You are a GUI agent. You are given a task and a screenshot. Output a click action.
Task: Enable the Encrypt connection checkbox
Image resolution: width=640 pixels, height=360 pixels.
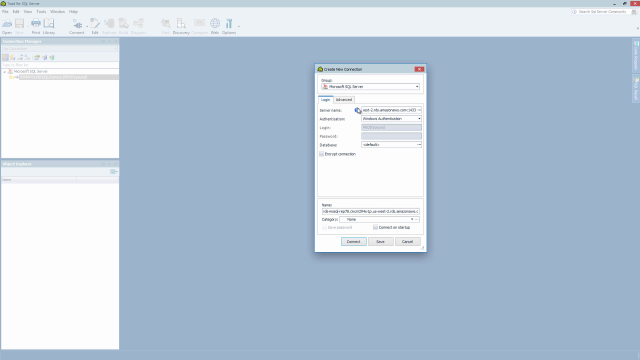click(x=322, y=154)
